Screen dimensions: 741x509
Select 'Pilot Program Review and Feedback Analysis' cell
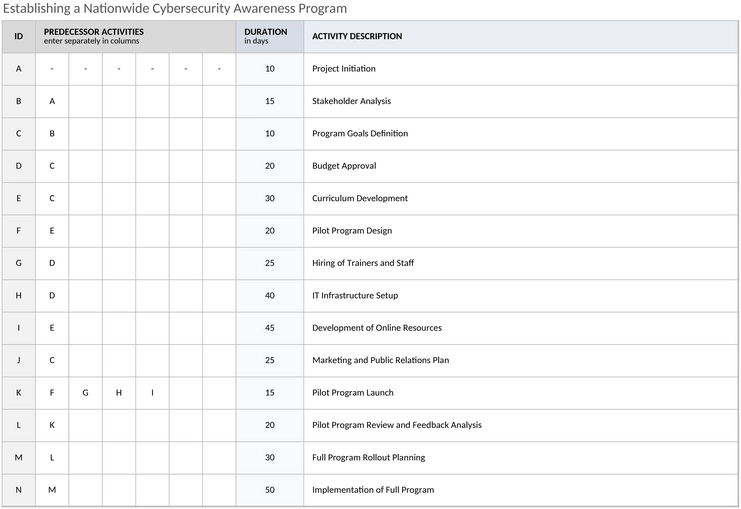[521, 425]
